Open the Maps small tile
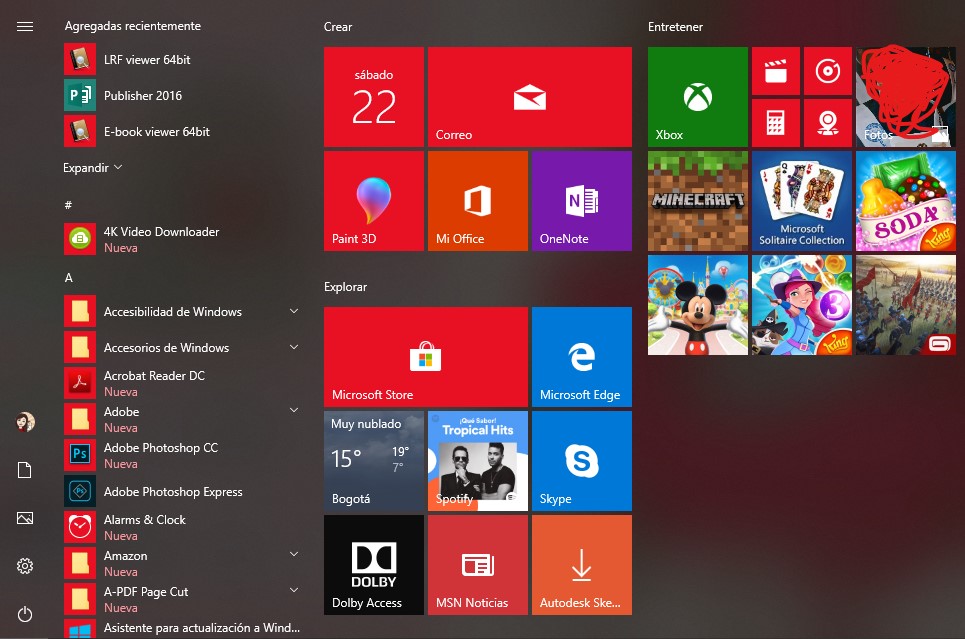965x639 pixels. pos(828,123)
